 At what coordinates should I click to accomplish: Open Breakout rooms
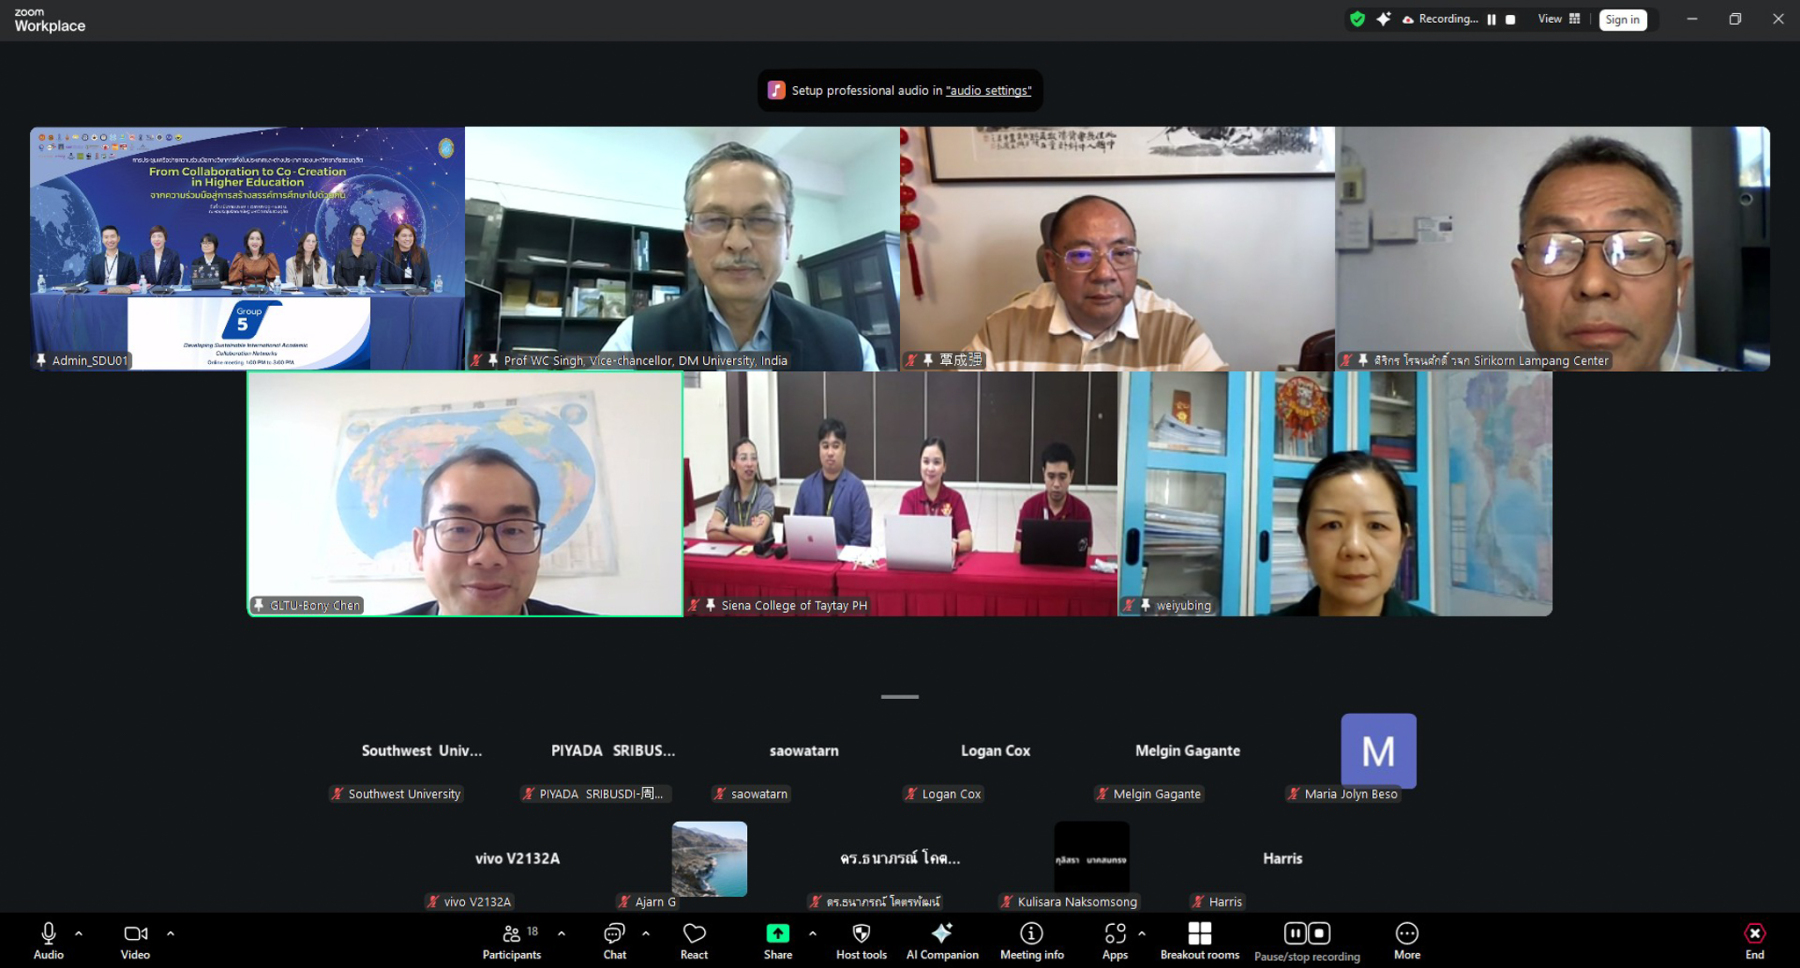point(1199,940)
